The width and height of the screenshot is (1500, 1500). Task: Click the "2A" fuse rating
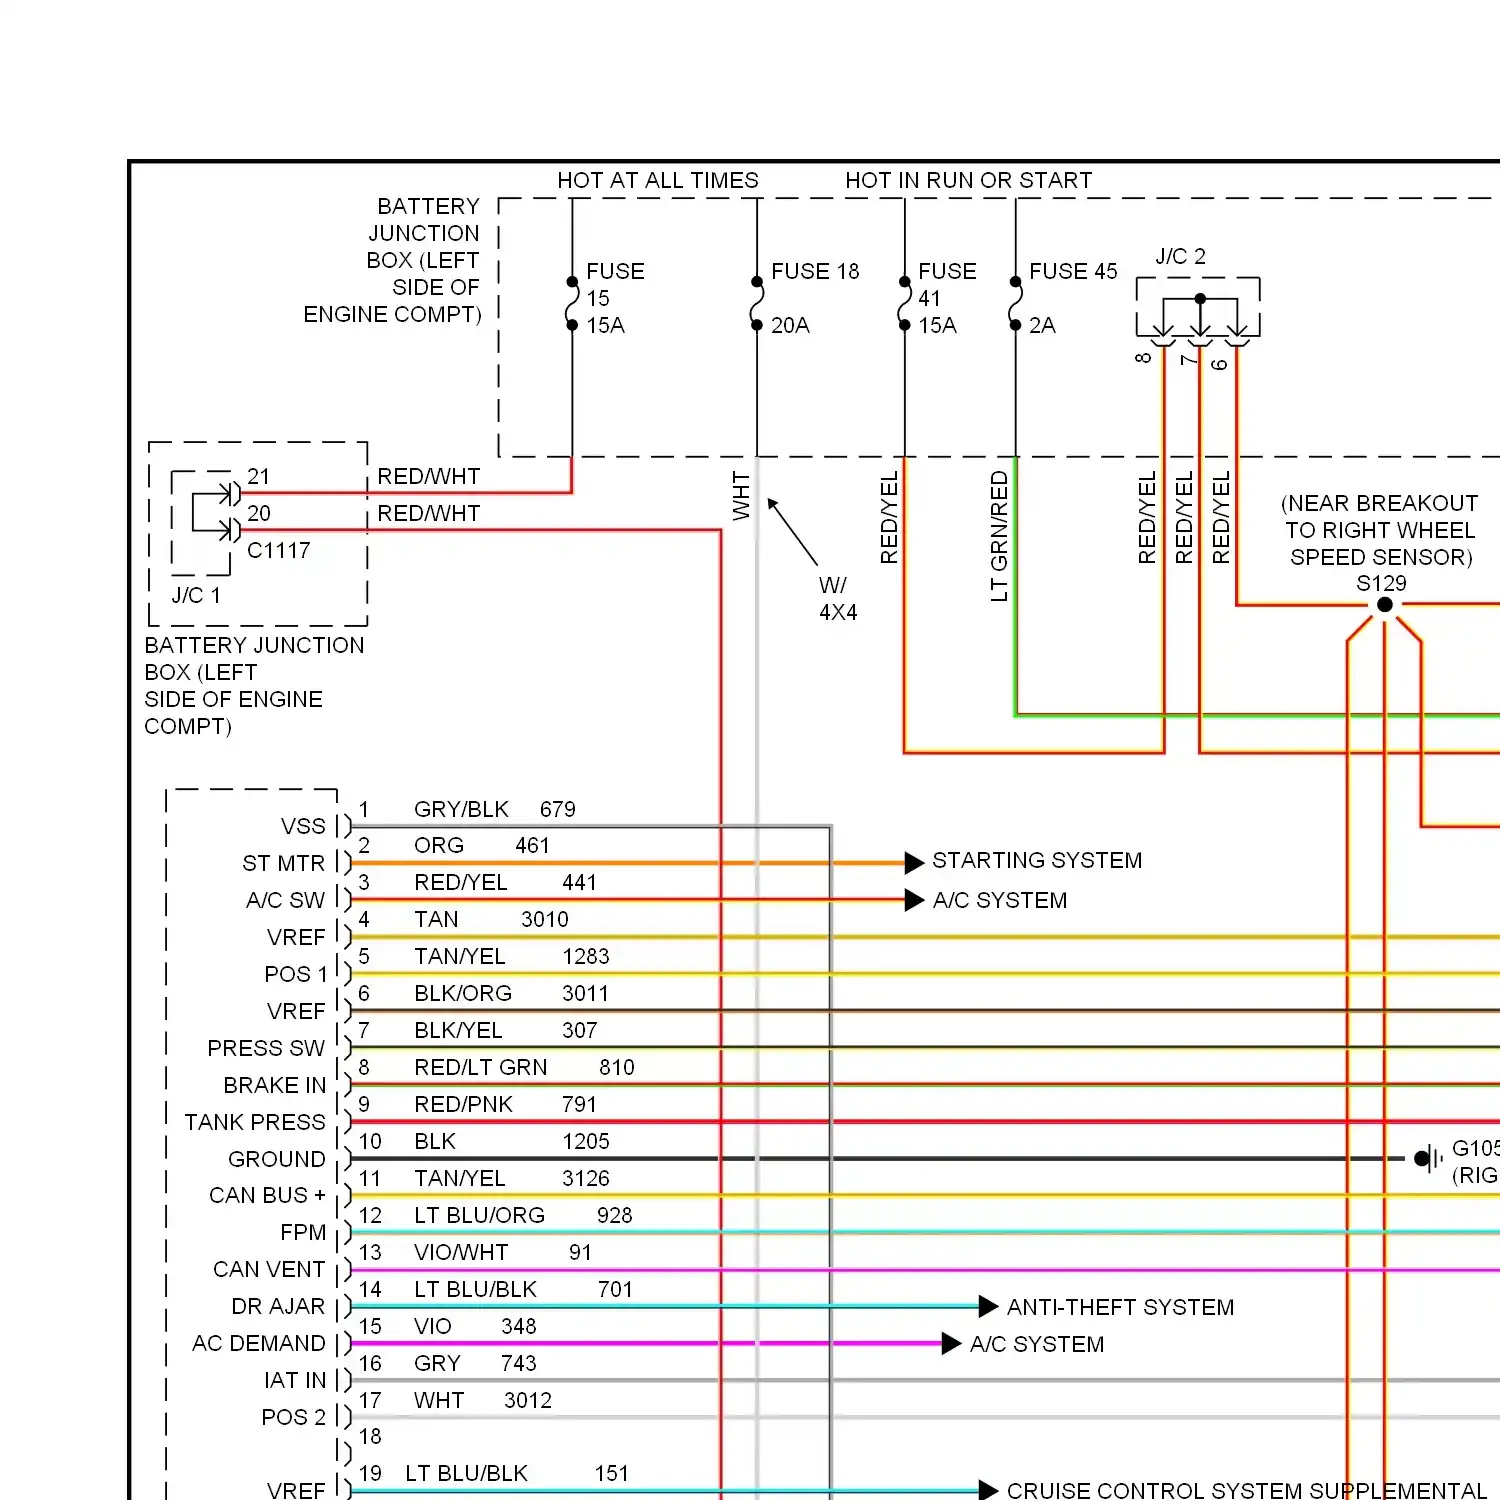point(1042,326)
